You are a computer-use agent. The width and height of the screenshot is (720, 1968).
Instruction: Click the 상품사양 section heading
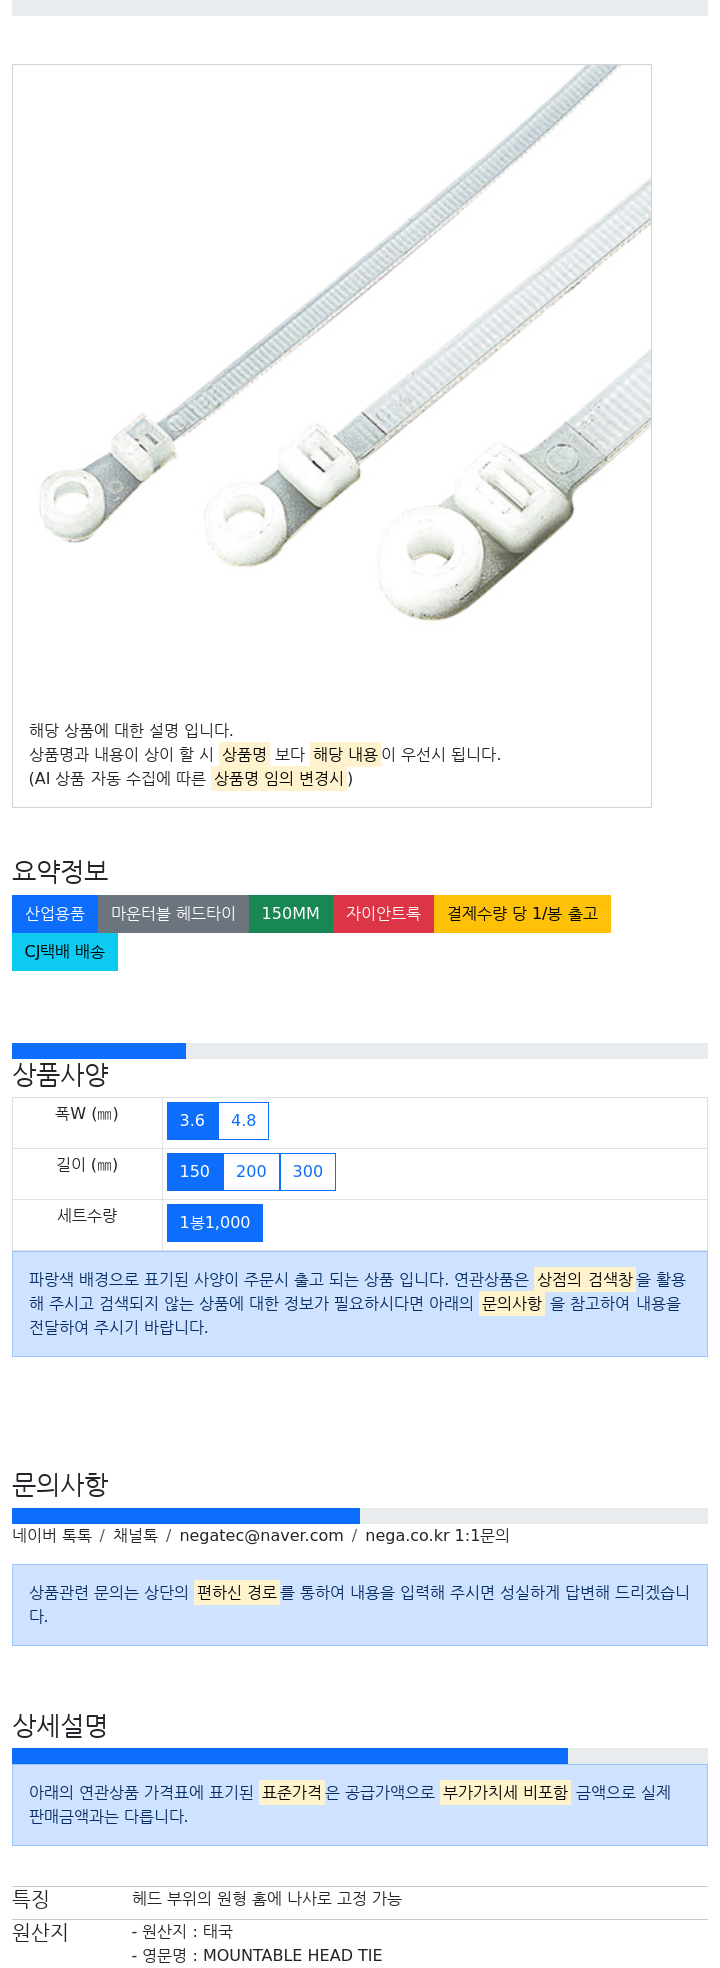[60, 1075]
